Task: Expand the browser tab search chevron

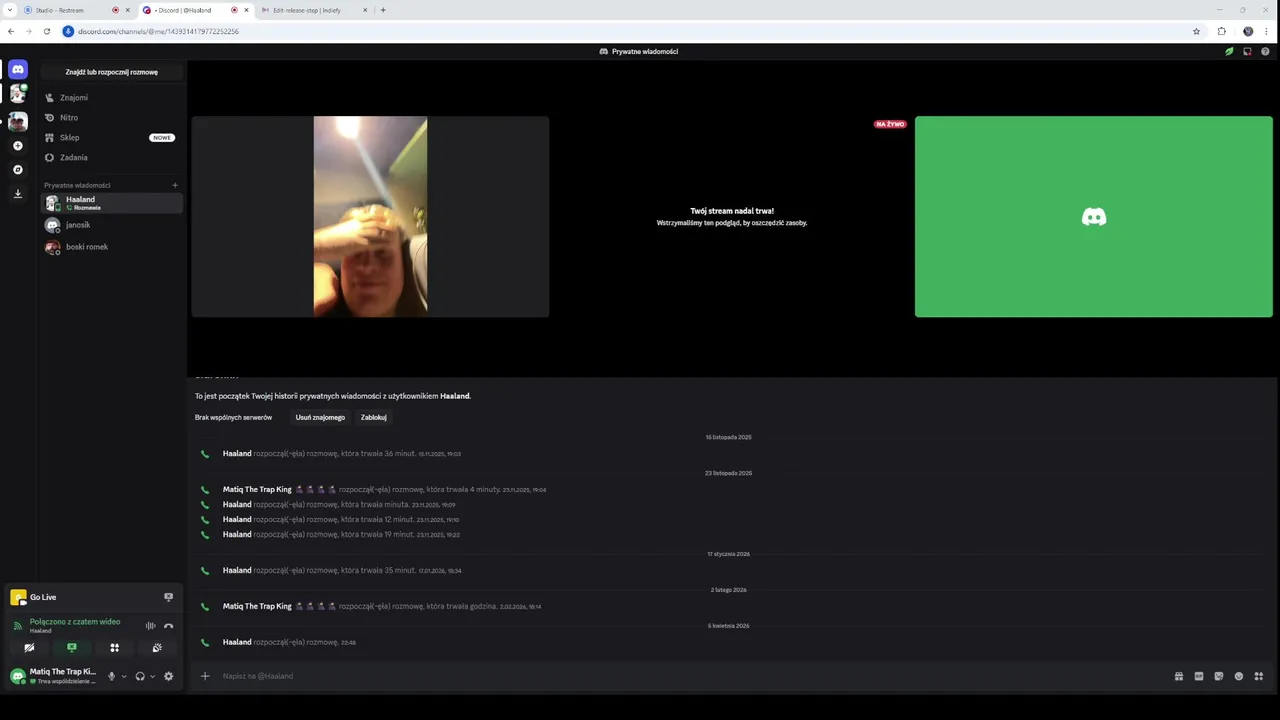Action: (10, 10)
